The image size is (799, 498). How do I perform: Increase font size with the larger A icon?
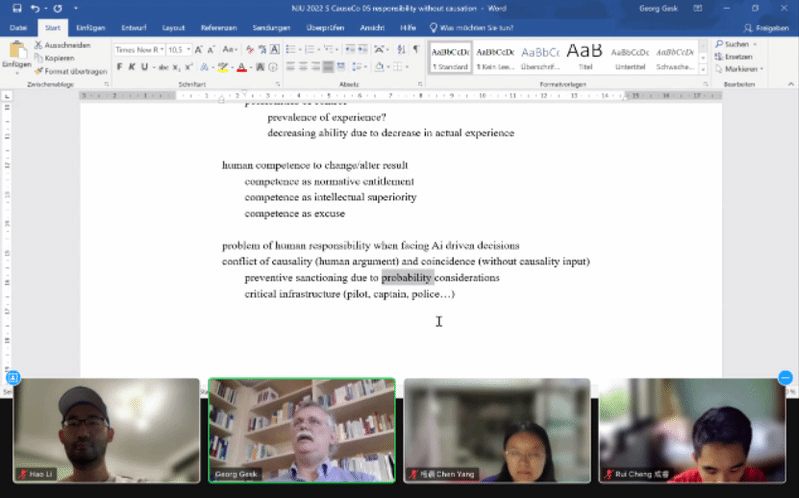coord(199,49)
